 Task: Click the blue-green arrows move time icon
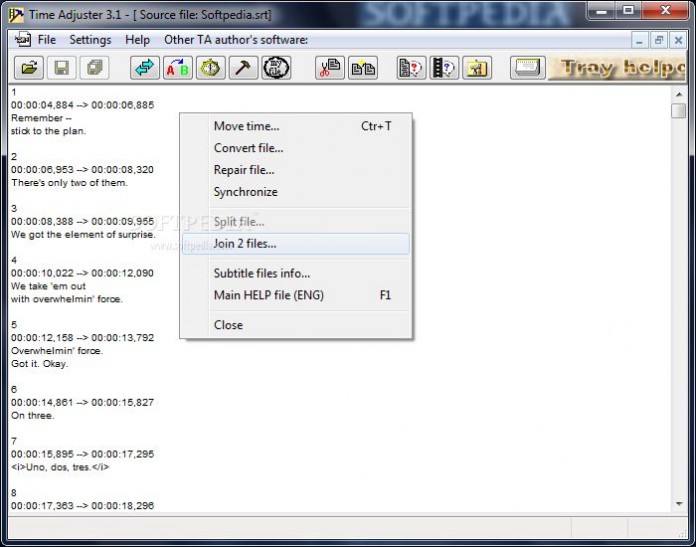(x=145, y=68)
